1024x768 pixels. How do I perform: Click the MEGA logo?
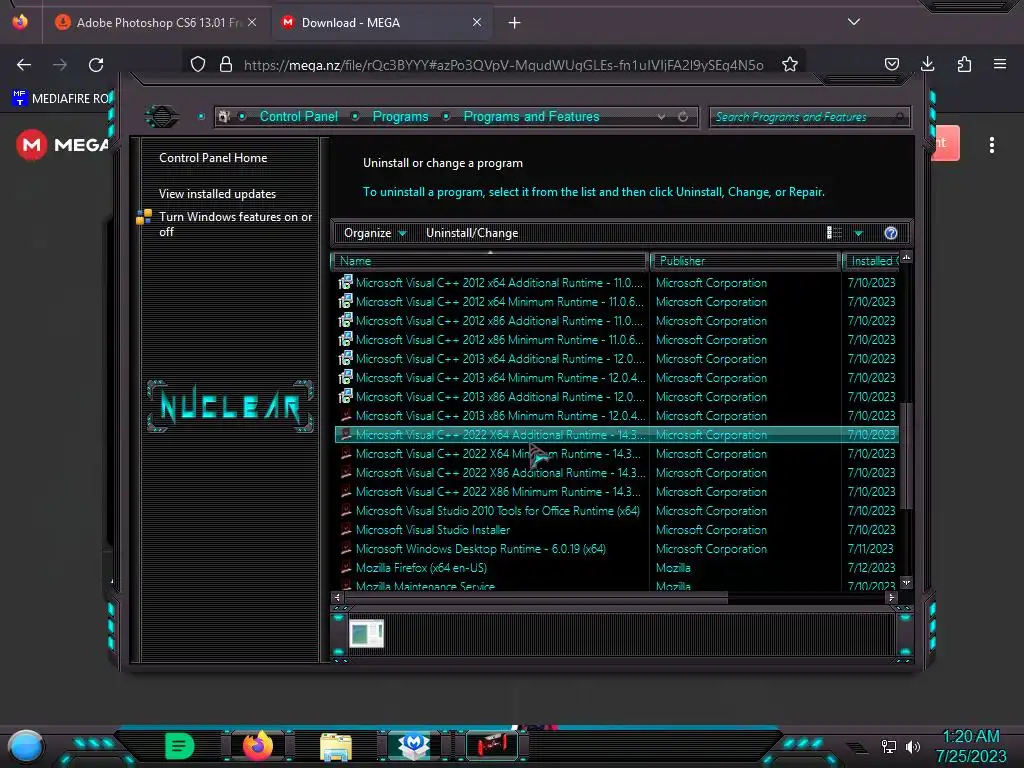click(62, 144)
